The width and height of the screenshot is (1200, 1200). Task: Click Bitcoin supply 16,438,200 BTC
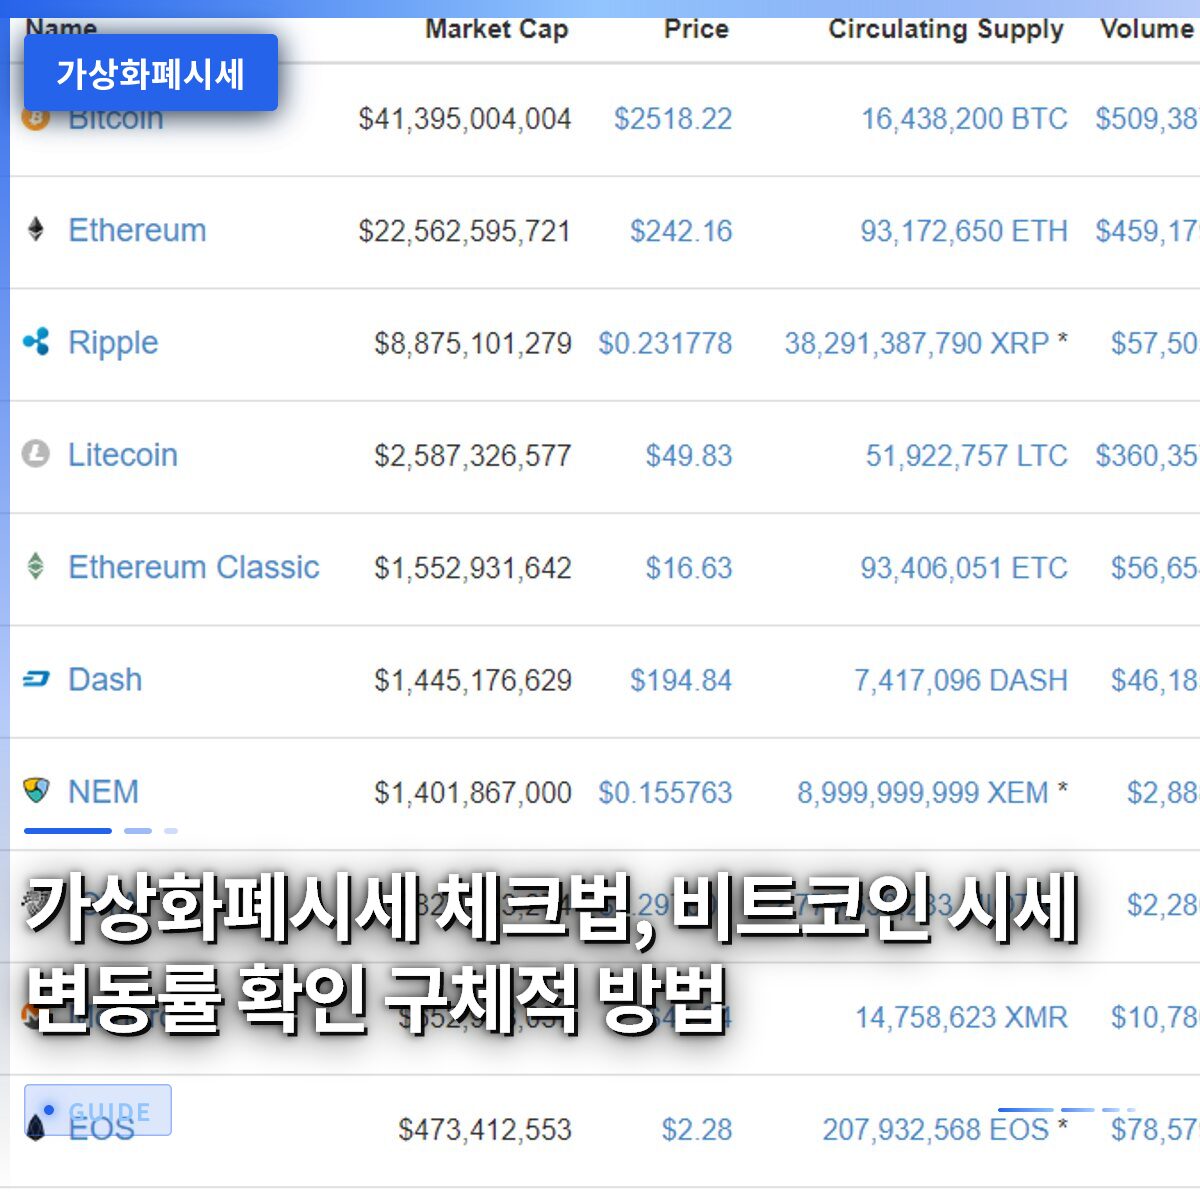coord(965,119)
